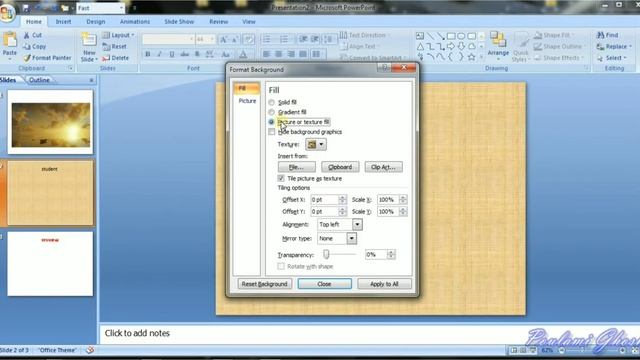Enable Hide background graphics checkbox
This screenshot has width=640, height=360.
[x=272, y=132]
